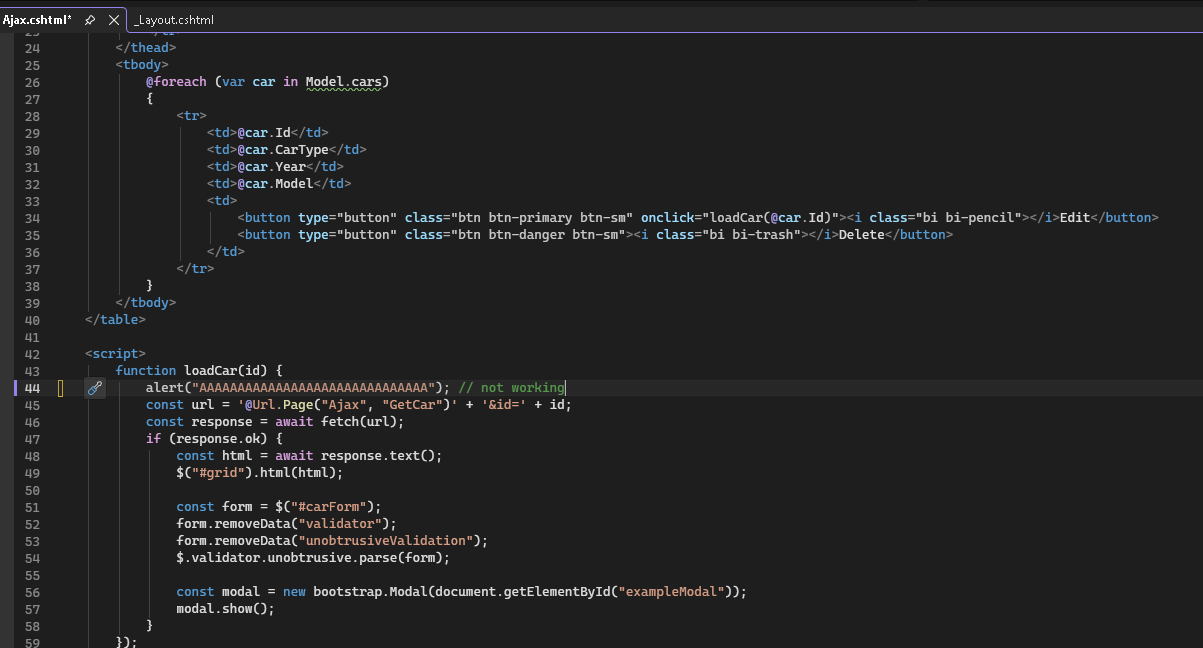Click the Delete label in the button markup

click(x=861, y=235)
